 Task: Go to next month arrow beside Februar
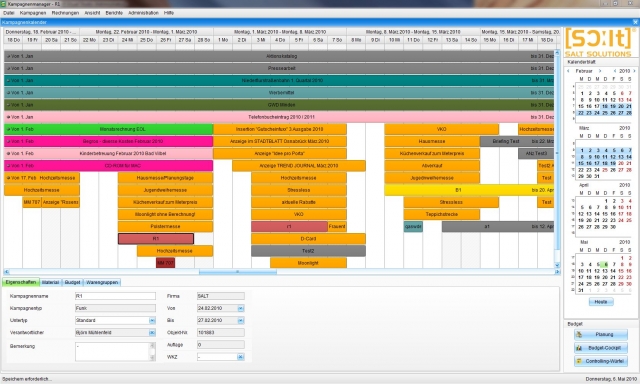600,71
